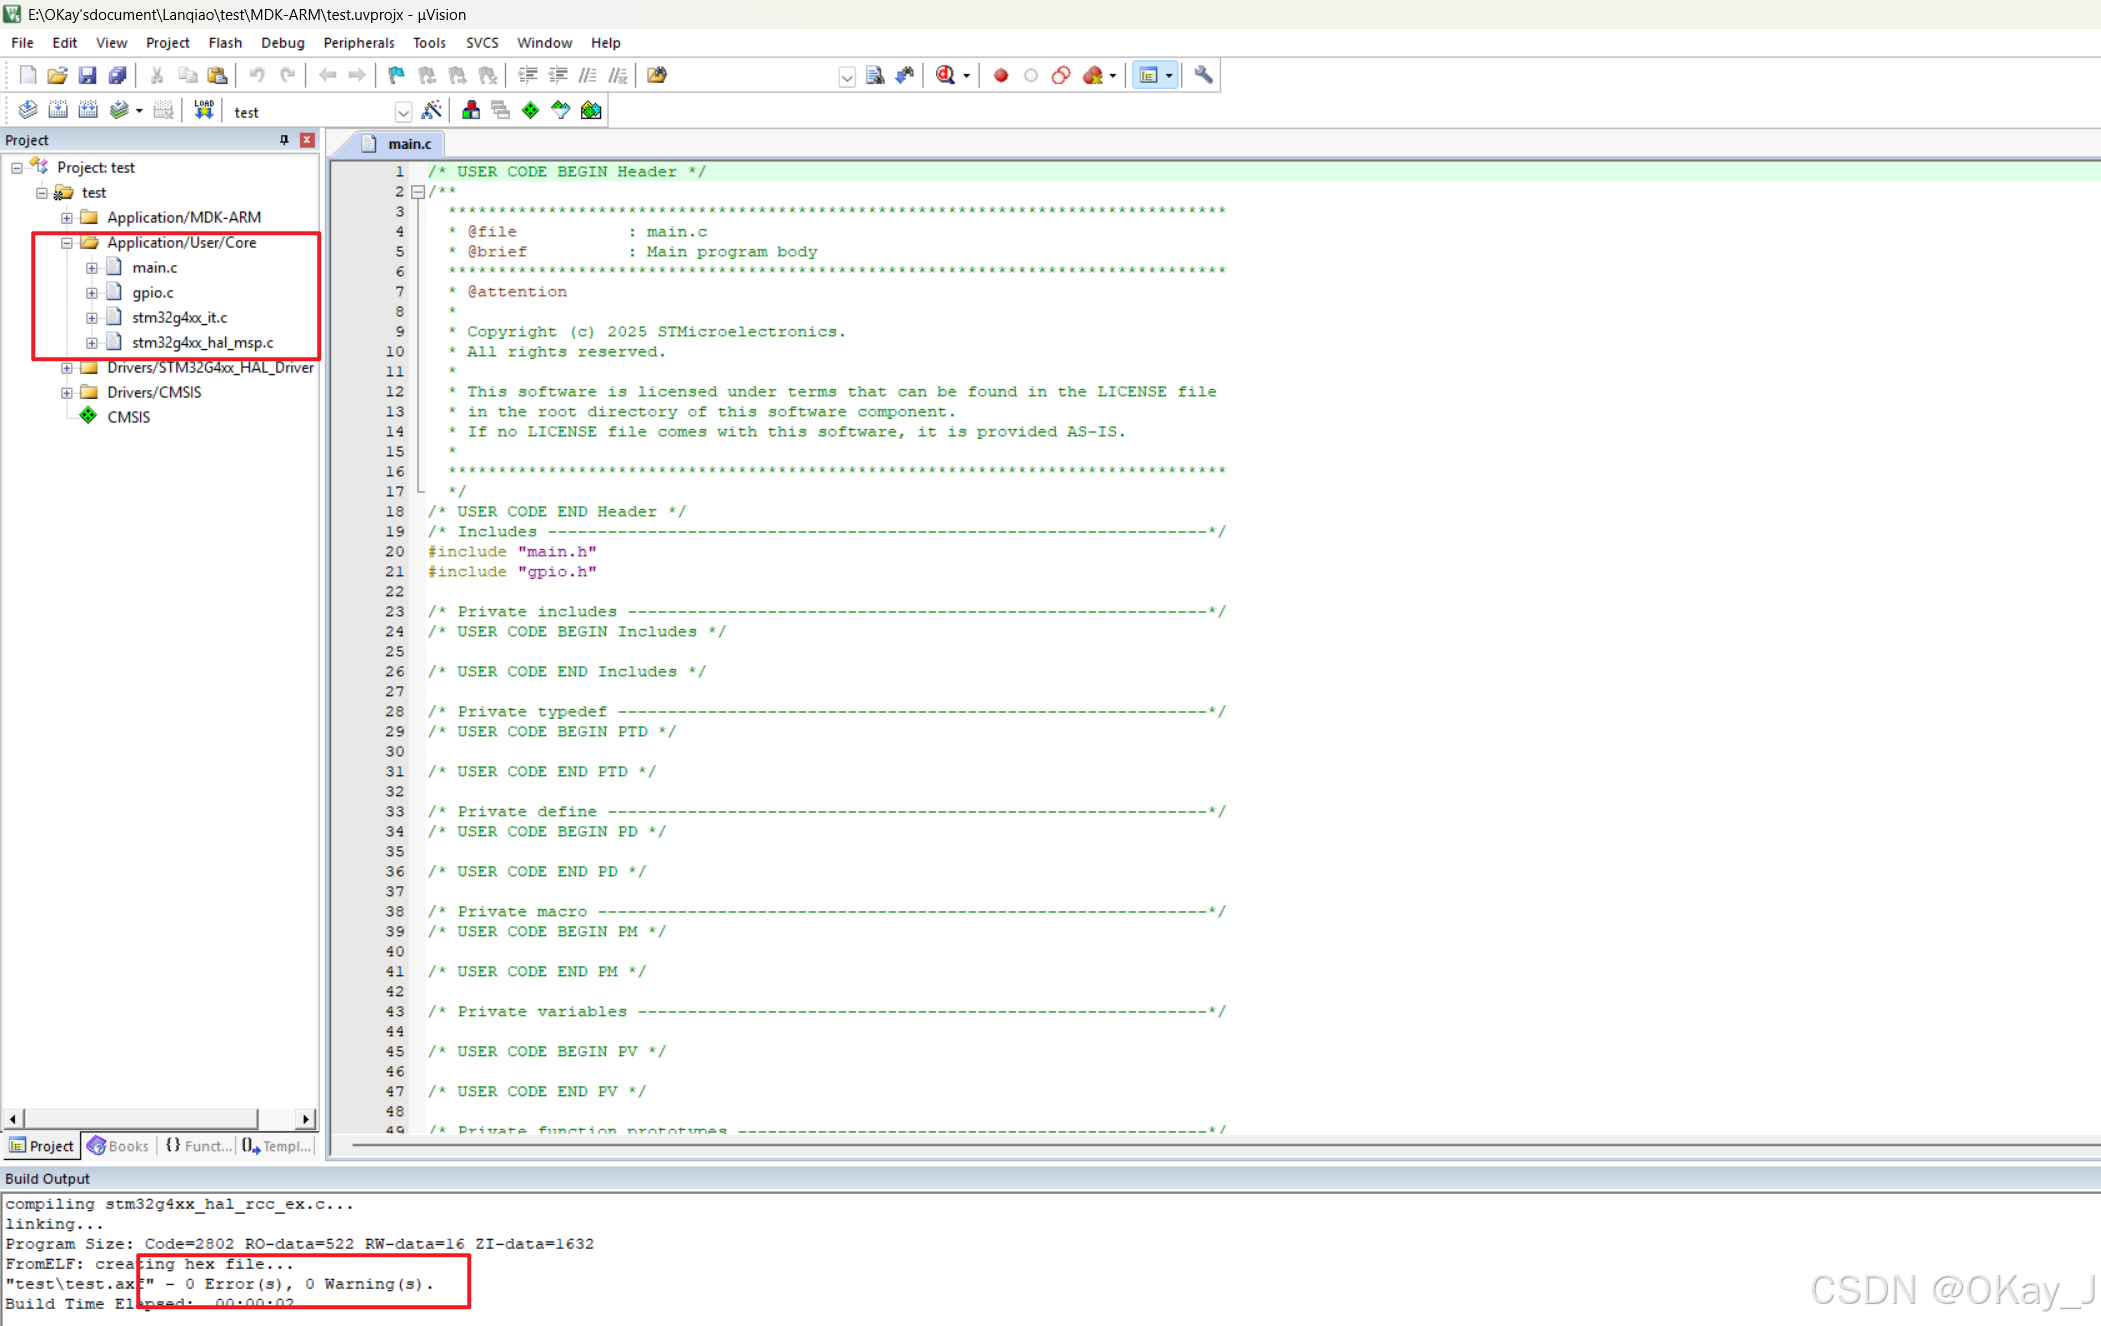The width and height of the screenshot is (2101, 1326).
Task: Expand main.c node in project tree
Action: point(92,268)
